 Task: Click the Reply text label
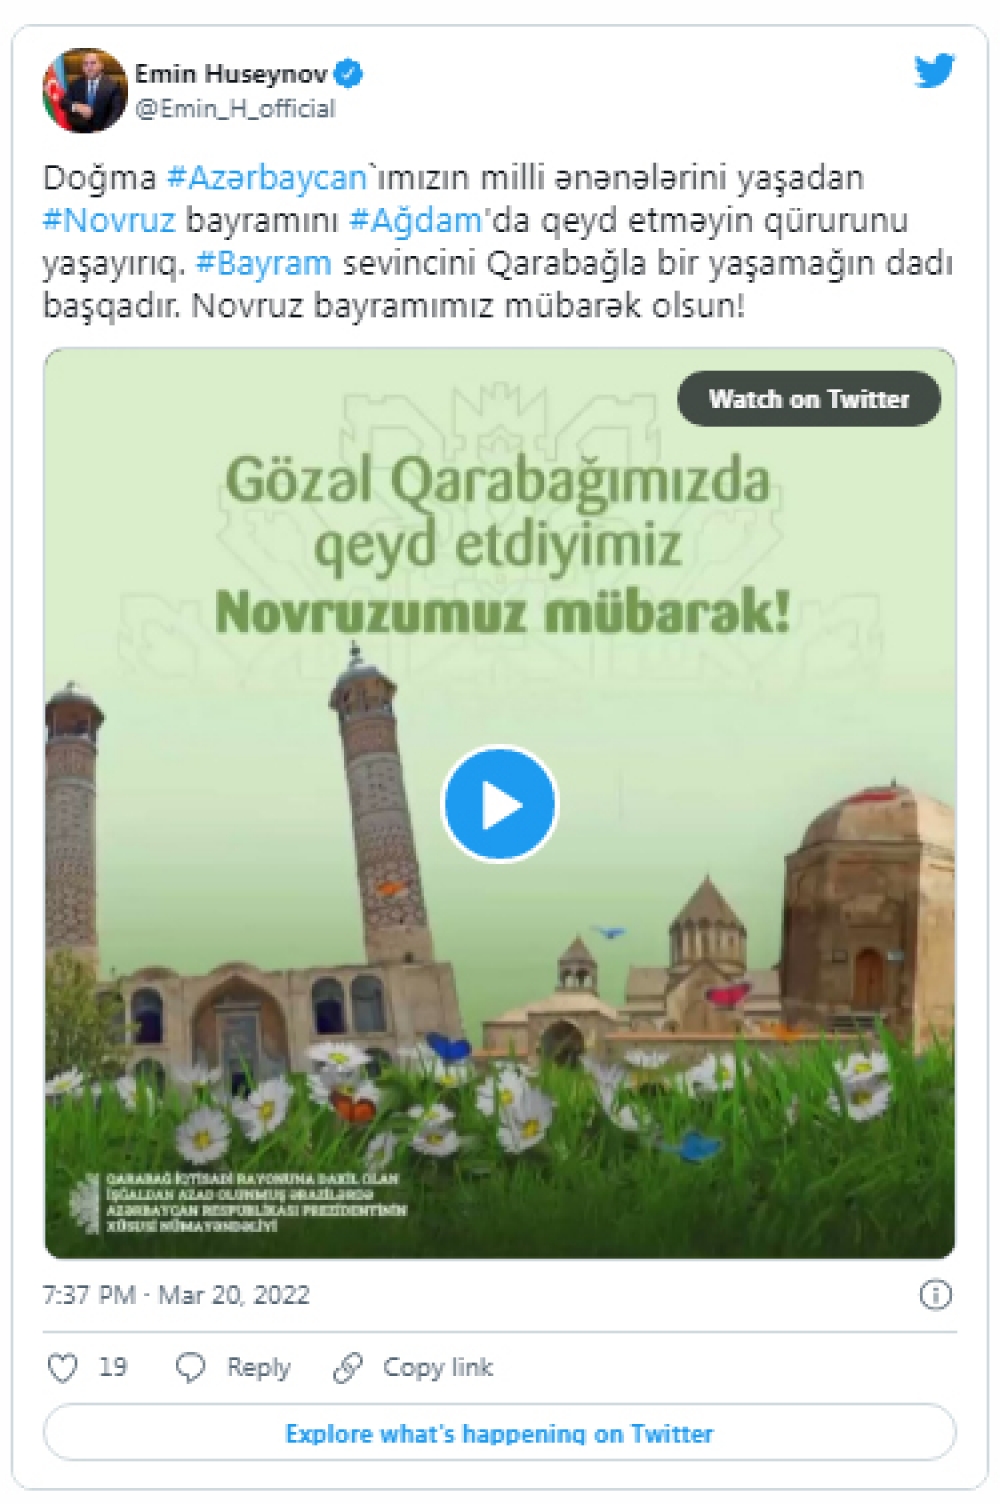[x=258, y=1368]
